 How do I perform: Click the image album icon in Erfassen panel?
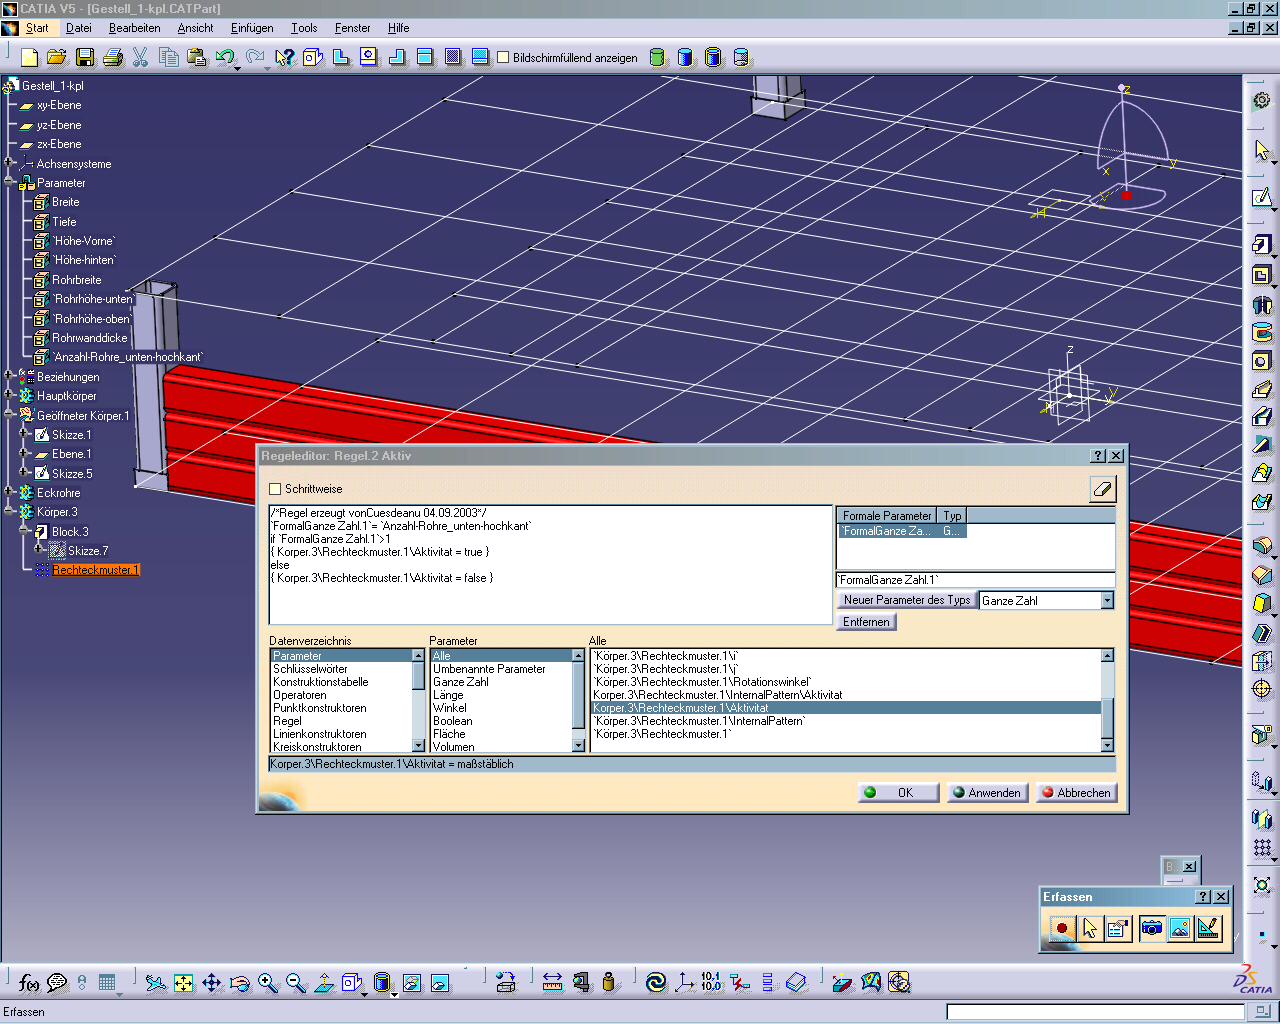[x=1180, y=928]
